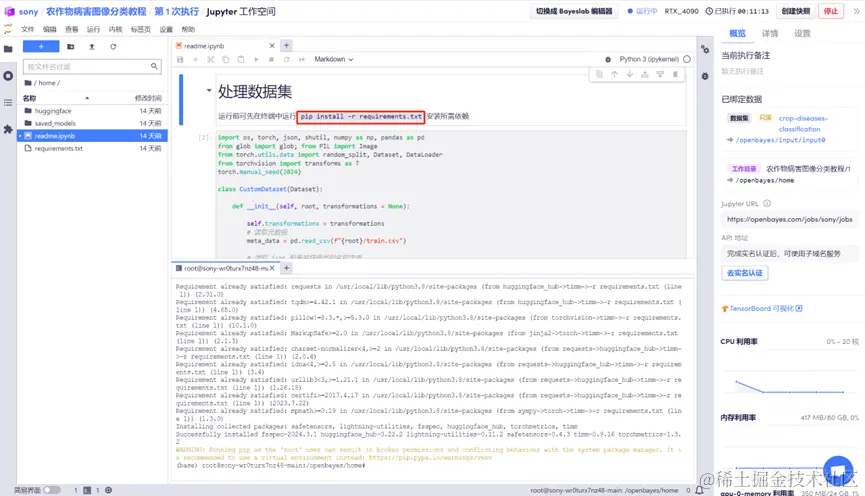Screen dimensions: 865x496
Task: Copy the selected cell in the notebook toolbar
Action: click(226, 59)
